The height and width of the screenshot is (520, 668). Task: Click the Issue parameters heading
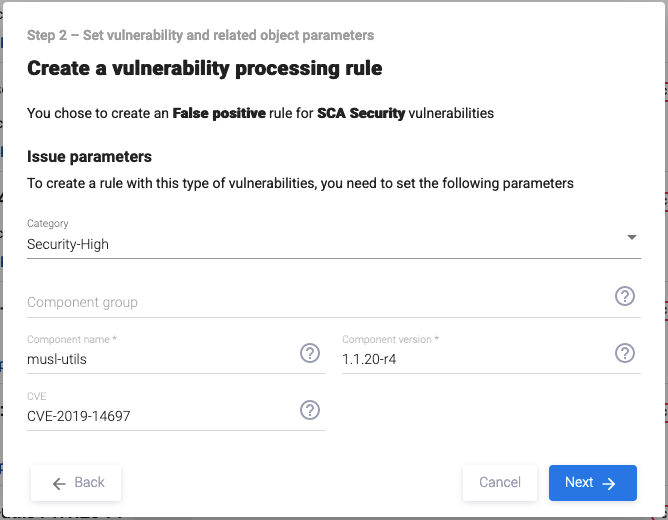tap(89, 157)
